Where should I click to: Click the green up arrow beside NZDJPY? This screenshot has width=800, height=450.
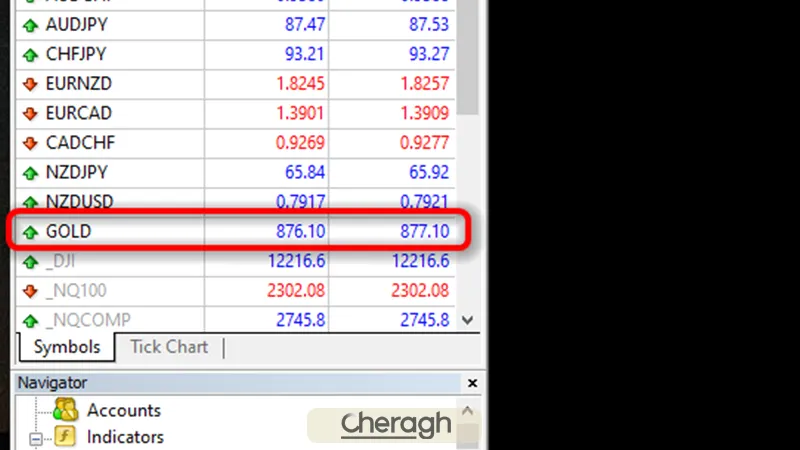click(x=31, y=173)
